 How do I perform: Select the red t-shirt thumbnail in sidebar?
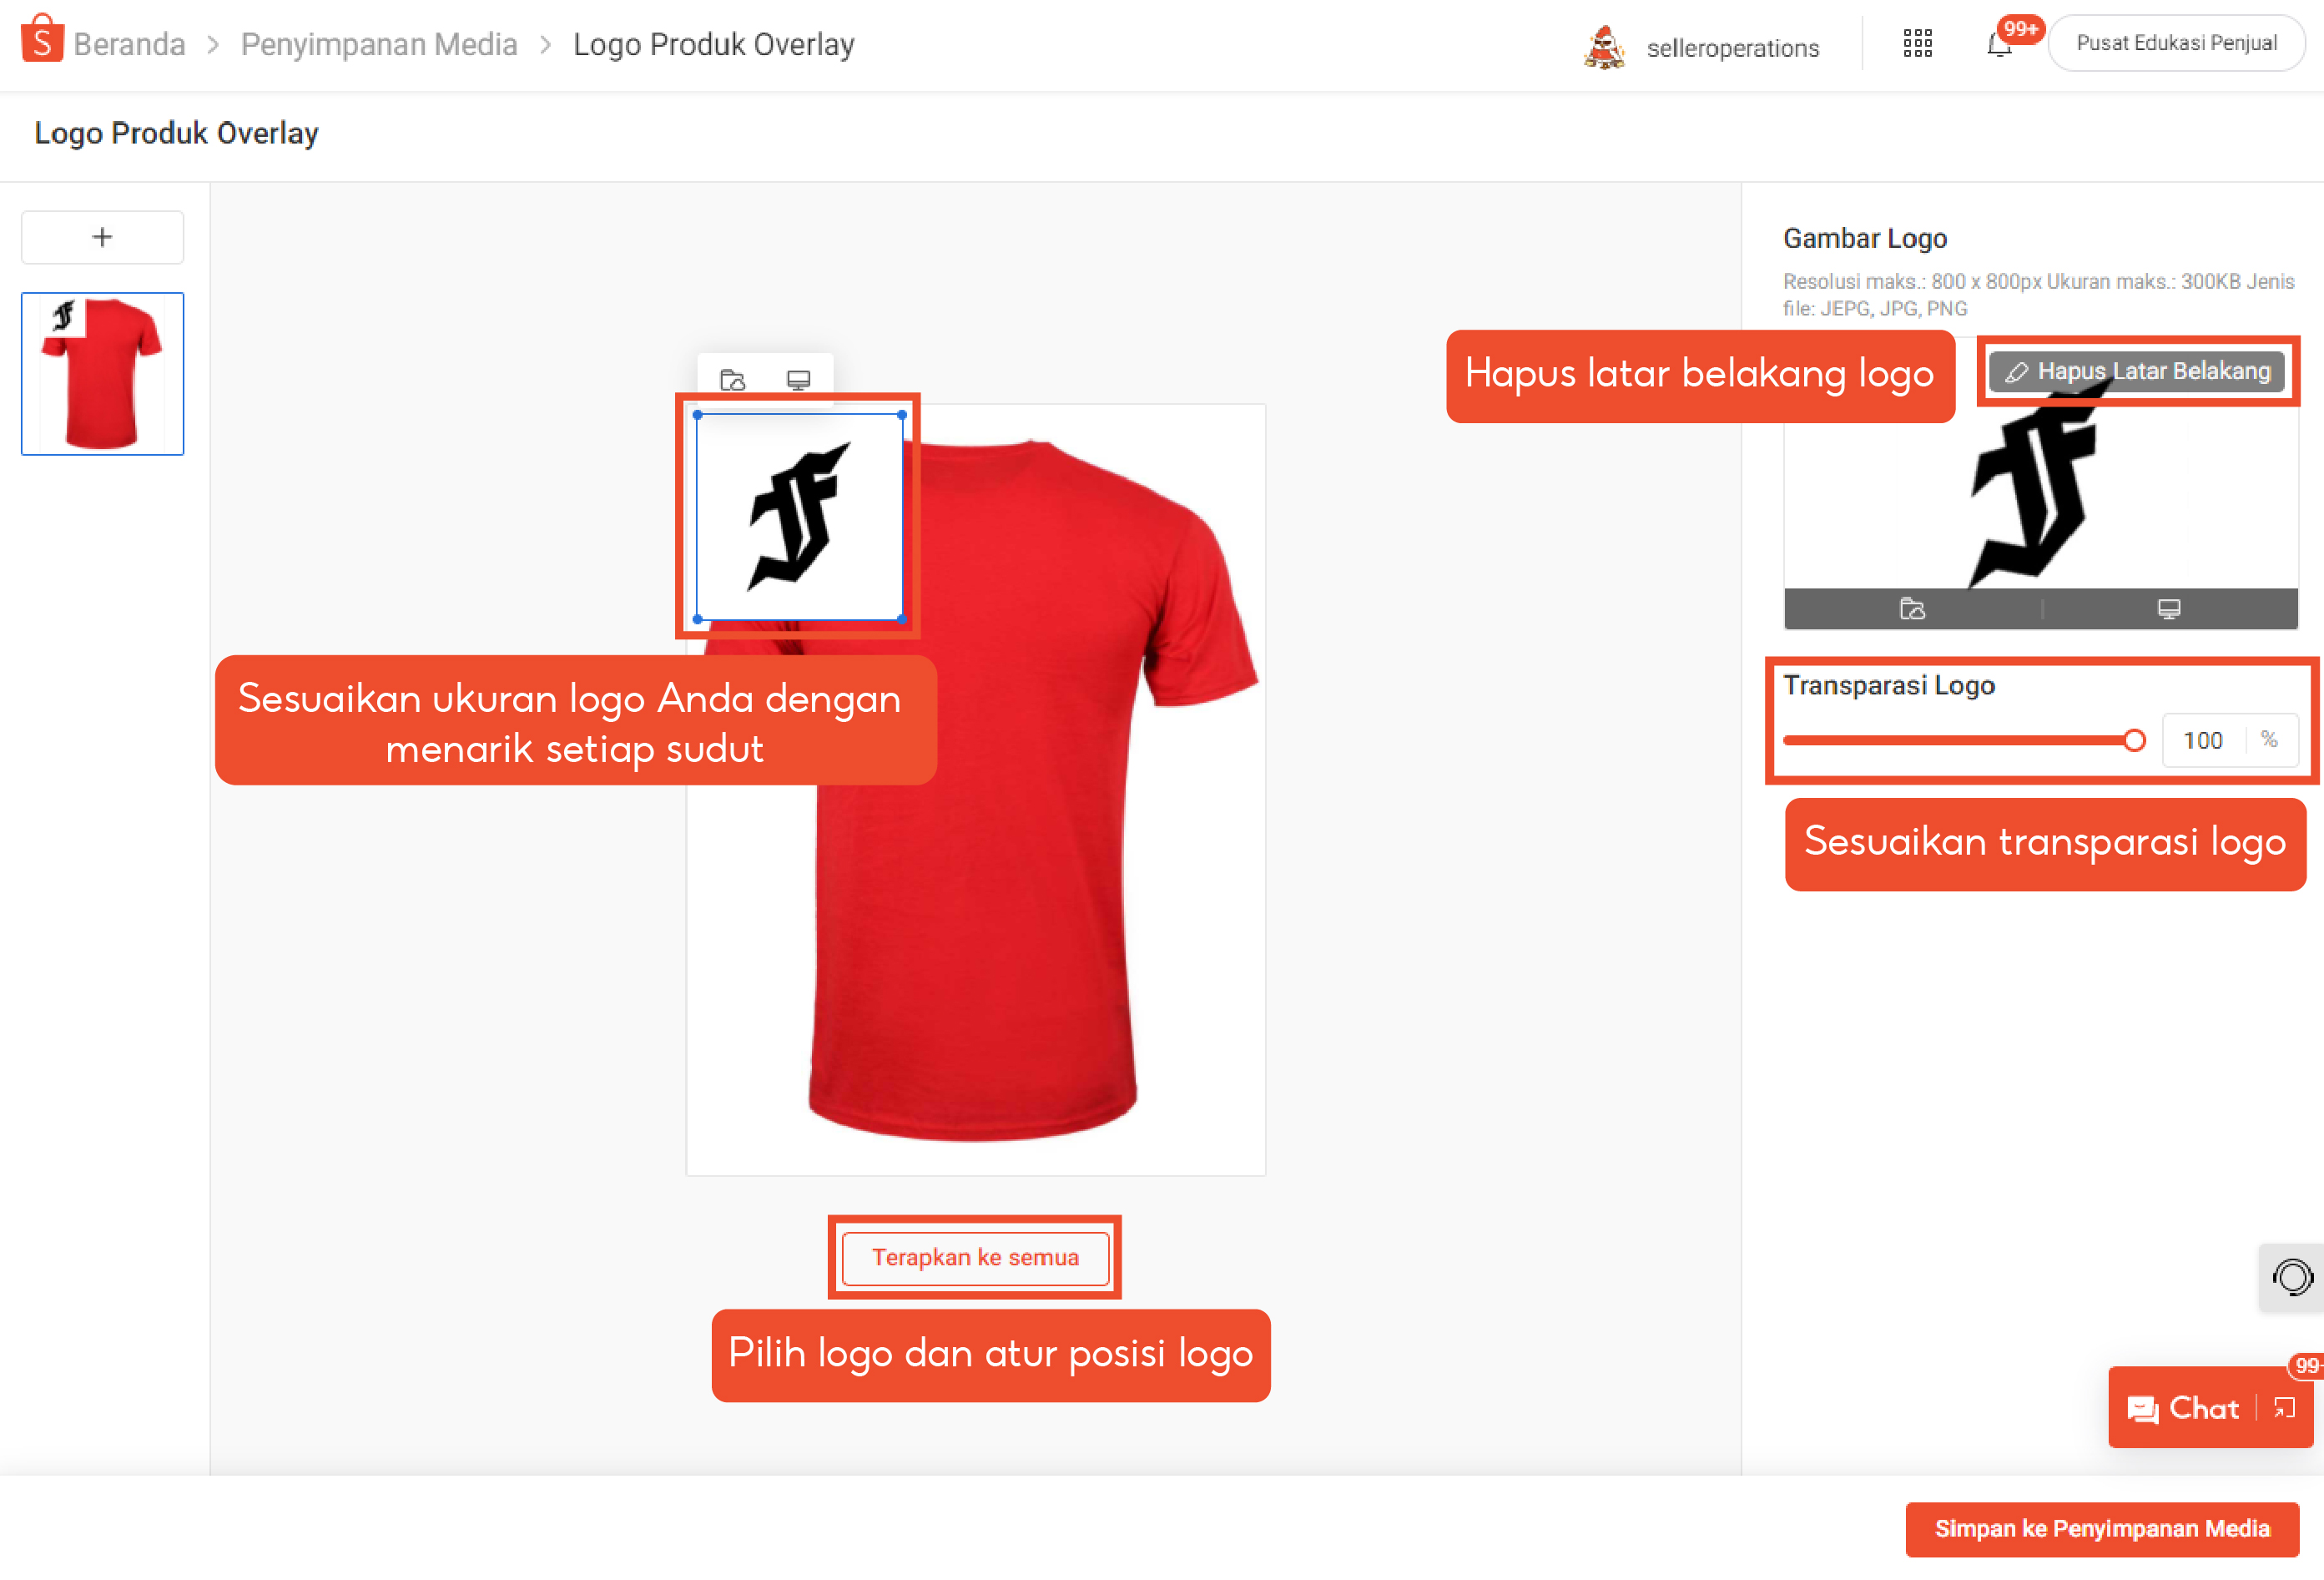click(x=102, y=373)
